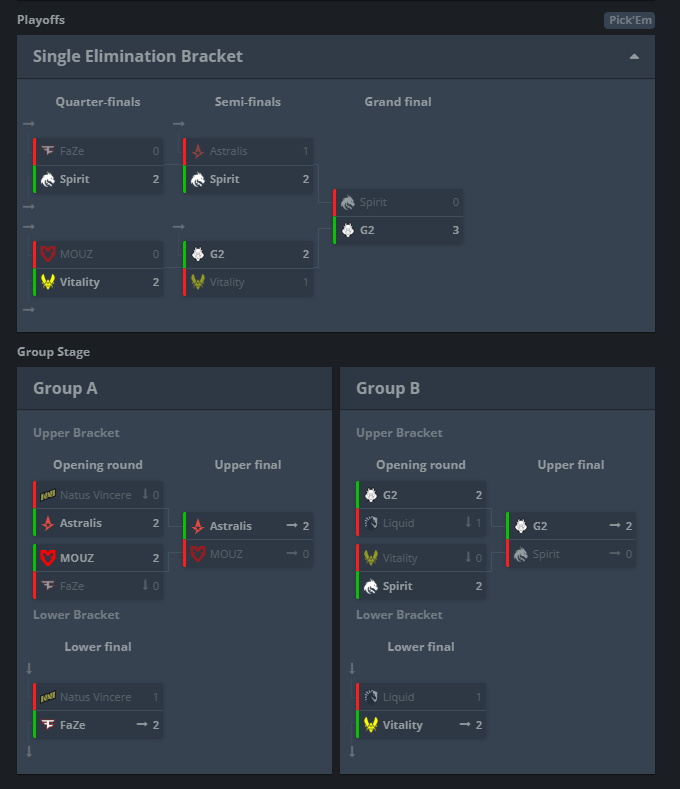Viewport: 680px width, 789px height.
Task: Click G2 logo in Grand final
Action: click(x=348, y=230)
